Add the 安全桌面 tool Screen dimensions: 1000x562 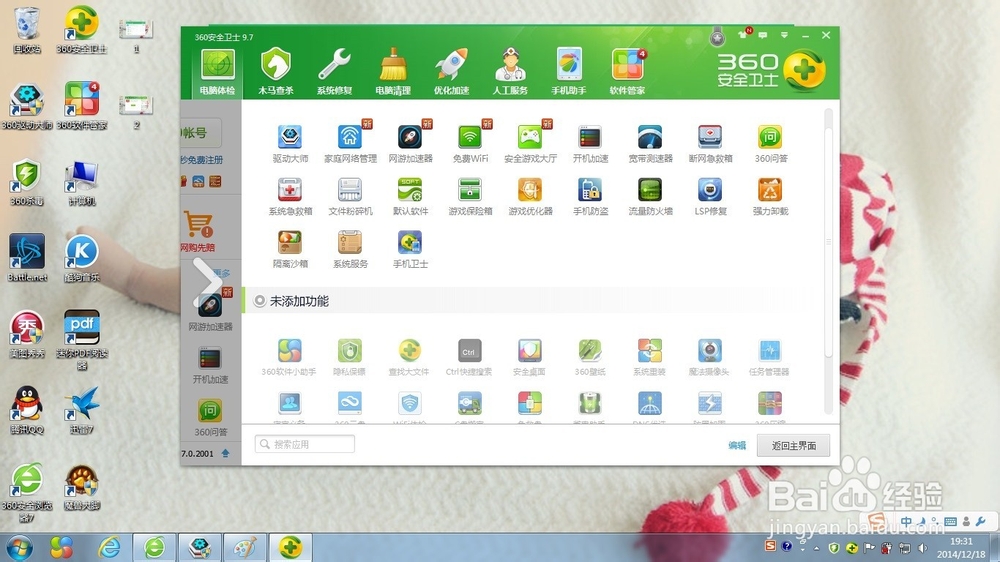pyautogui.click(x=529, y=358)
